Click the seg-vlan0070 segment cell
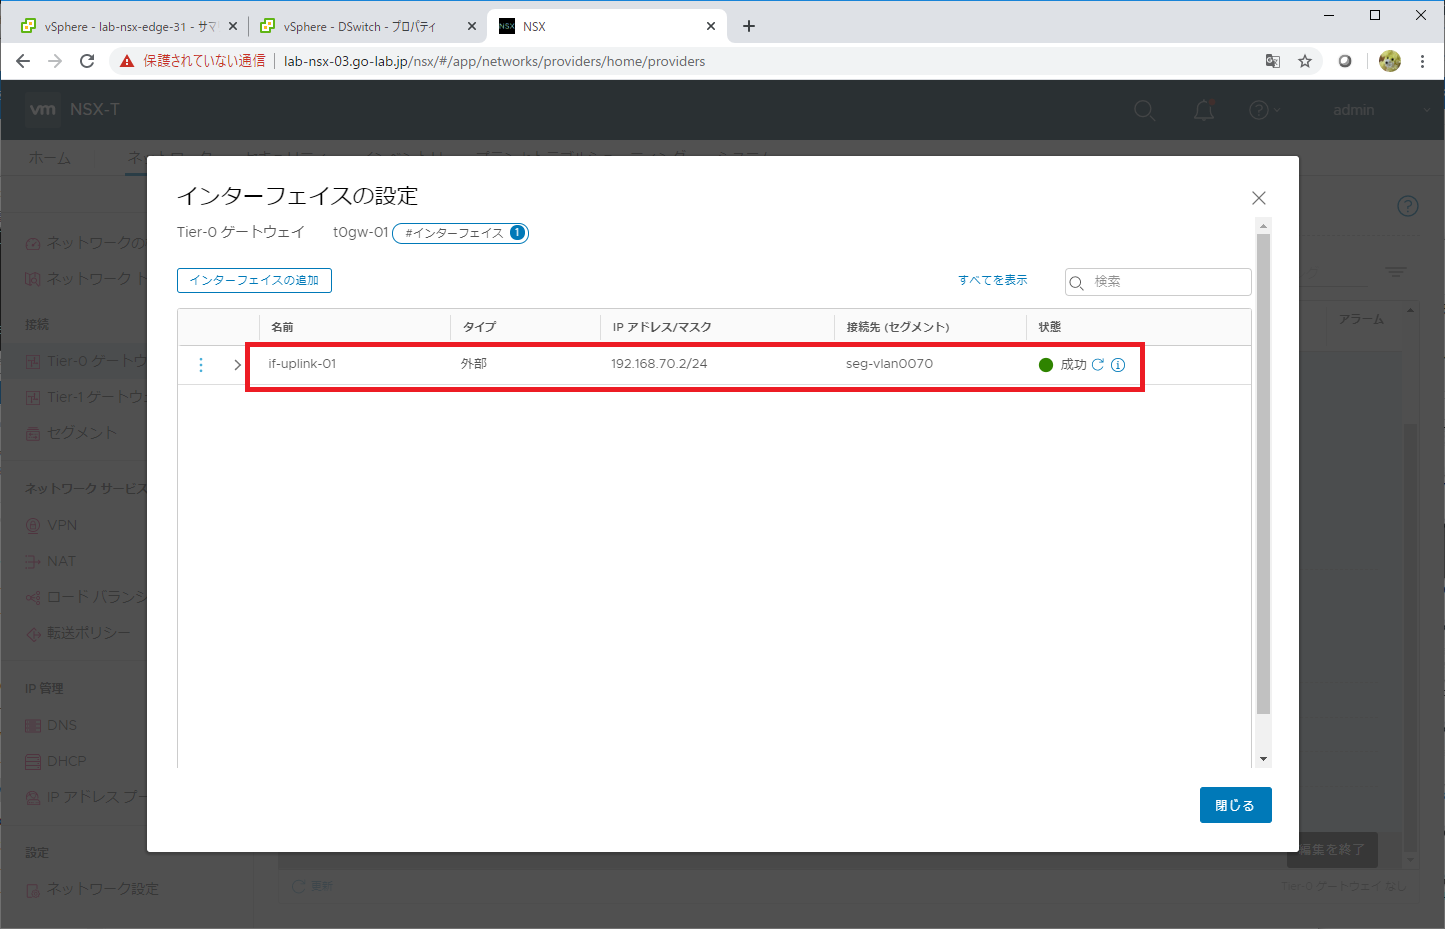 pyautogui.click(x=889, y=364)
